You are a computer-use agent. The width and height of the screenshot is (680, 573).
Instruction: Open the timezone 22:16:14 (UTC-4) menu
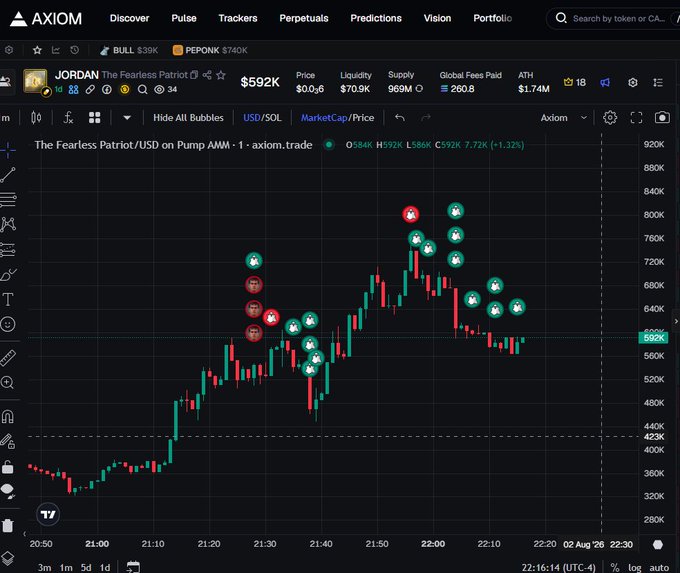pos(559,567)
